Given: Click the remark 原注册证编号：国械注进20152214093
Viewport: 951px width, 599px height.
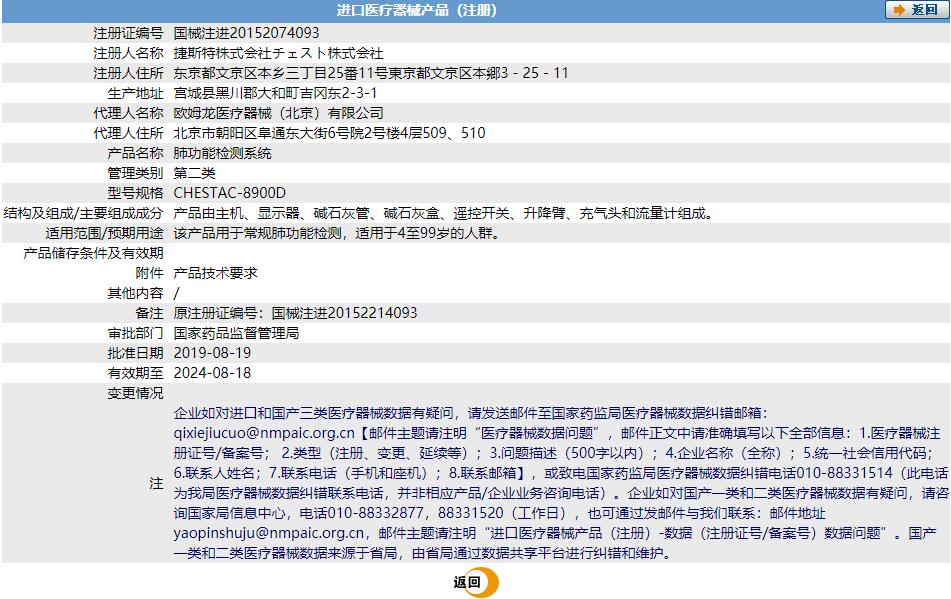Looking at the screenshot, I should (295, 313).
